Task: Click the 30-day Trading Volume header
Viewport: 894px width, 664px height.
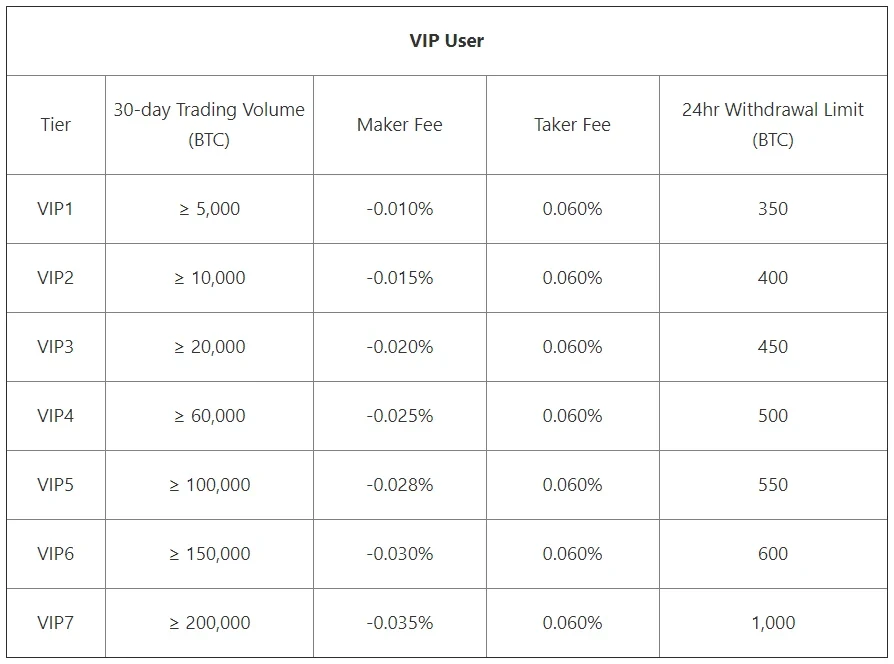Action: [209, 124]
